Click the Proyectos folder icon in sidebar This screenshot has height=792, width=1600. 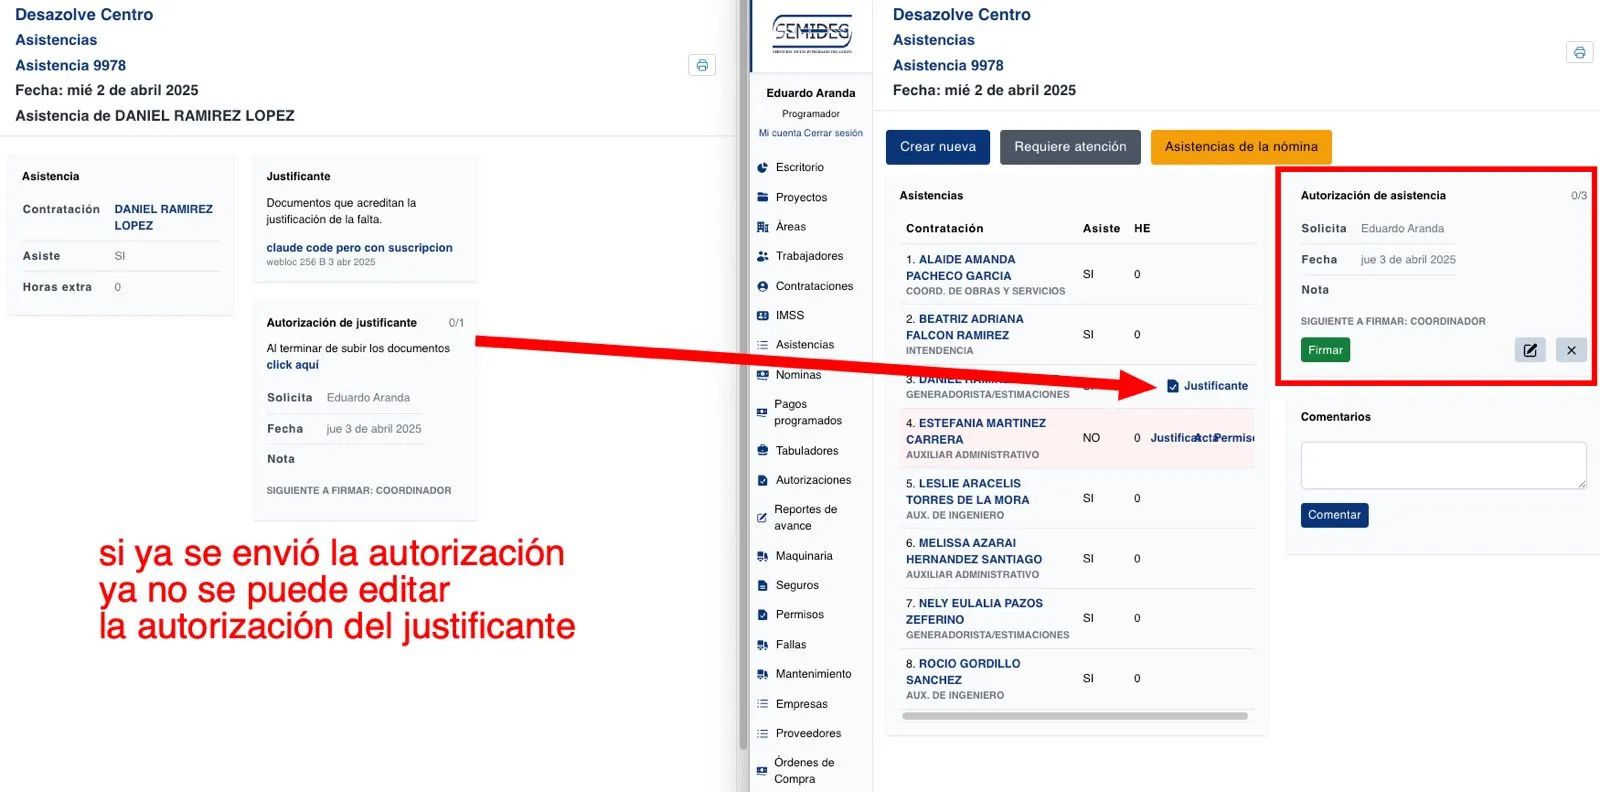coord(763,198)
